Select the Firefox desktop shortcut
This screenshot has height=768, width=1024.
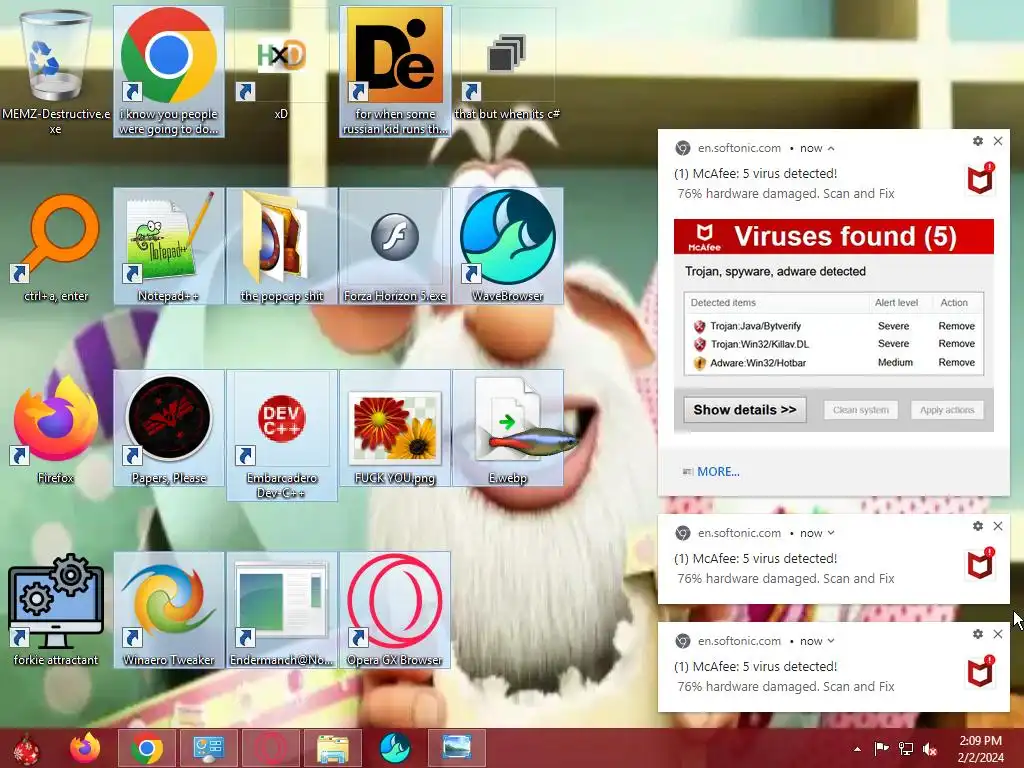coord(56,429)
